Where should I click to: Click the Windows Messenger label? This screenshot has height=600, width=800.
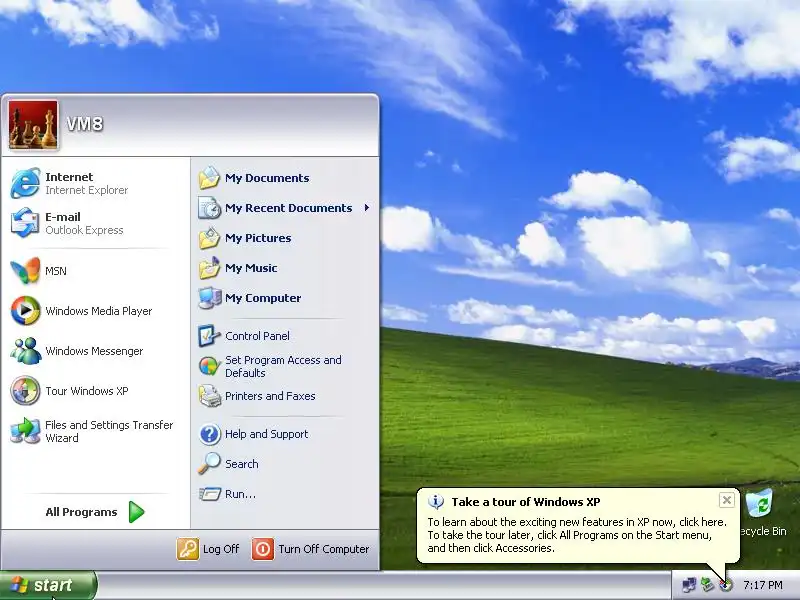click(94, 351)
